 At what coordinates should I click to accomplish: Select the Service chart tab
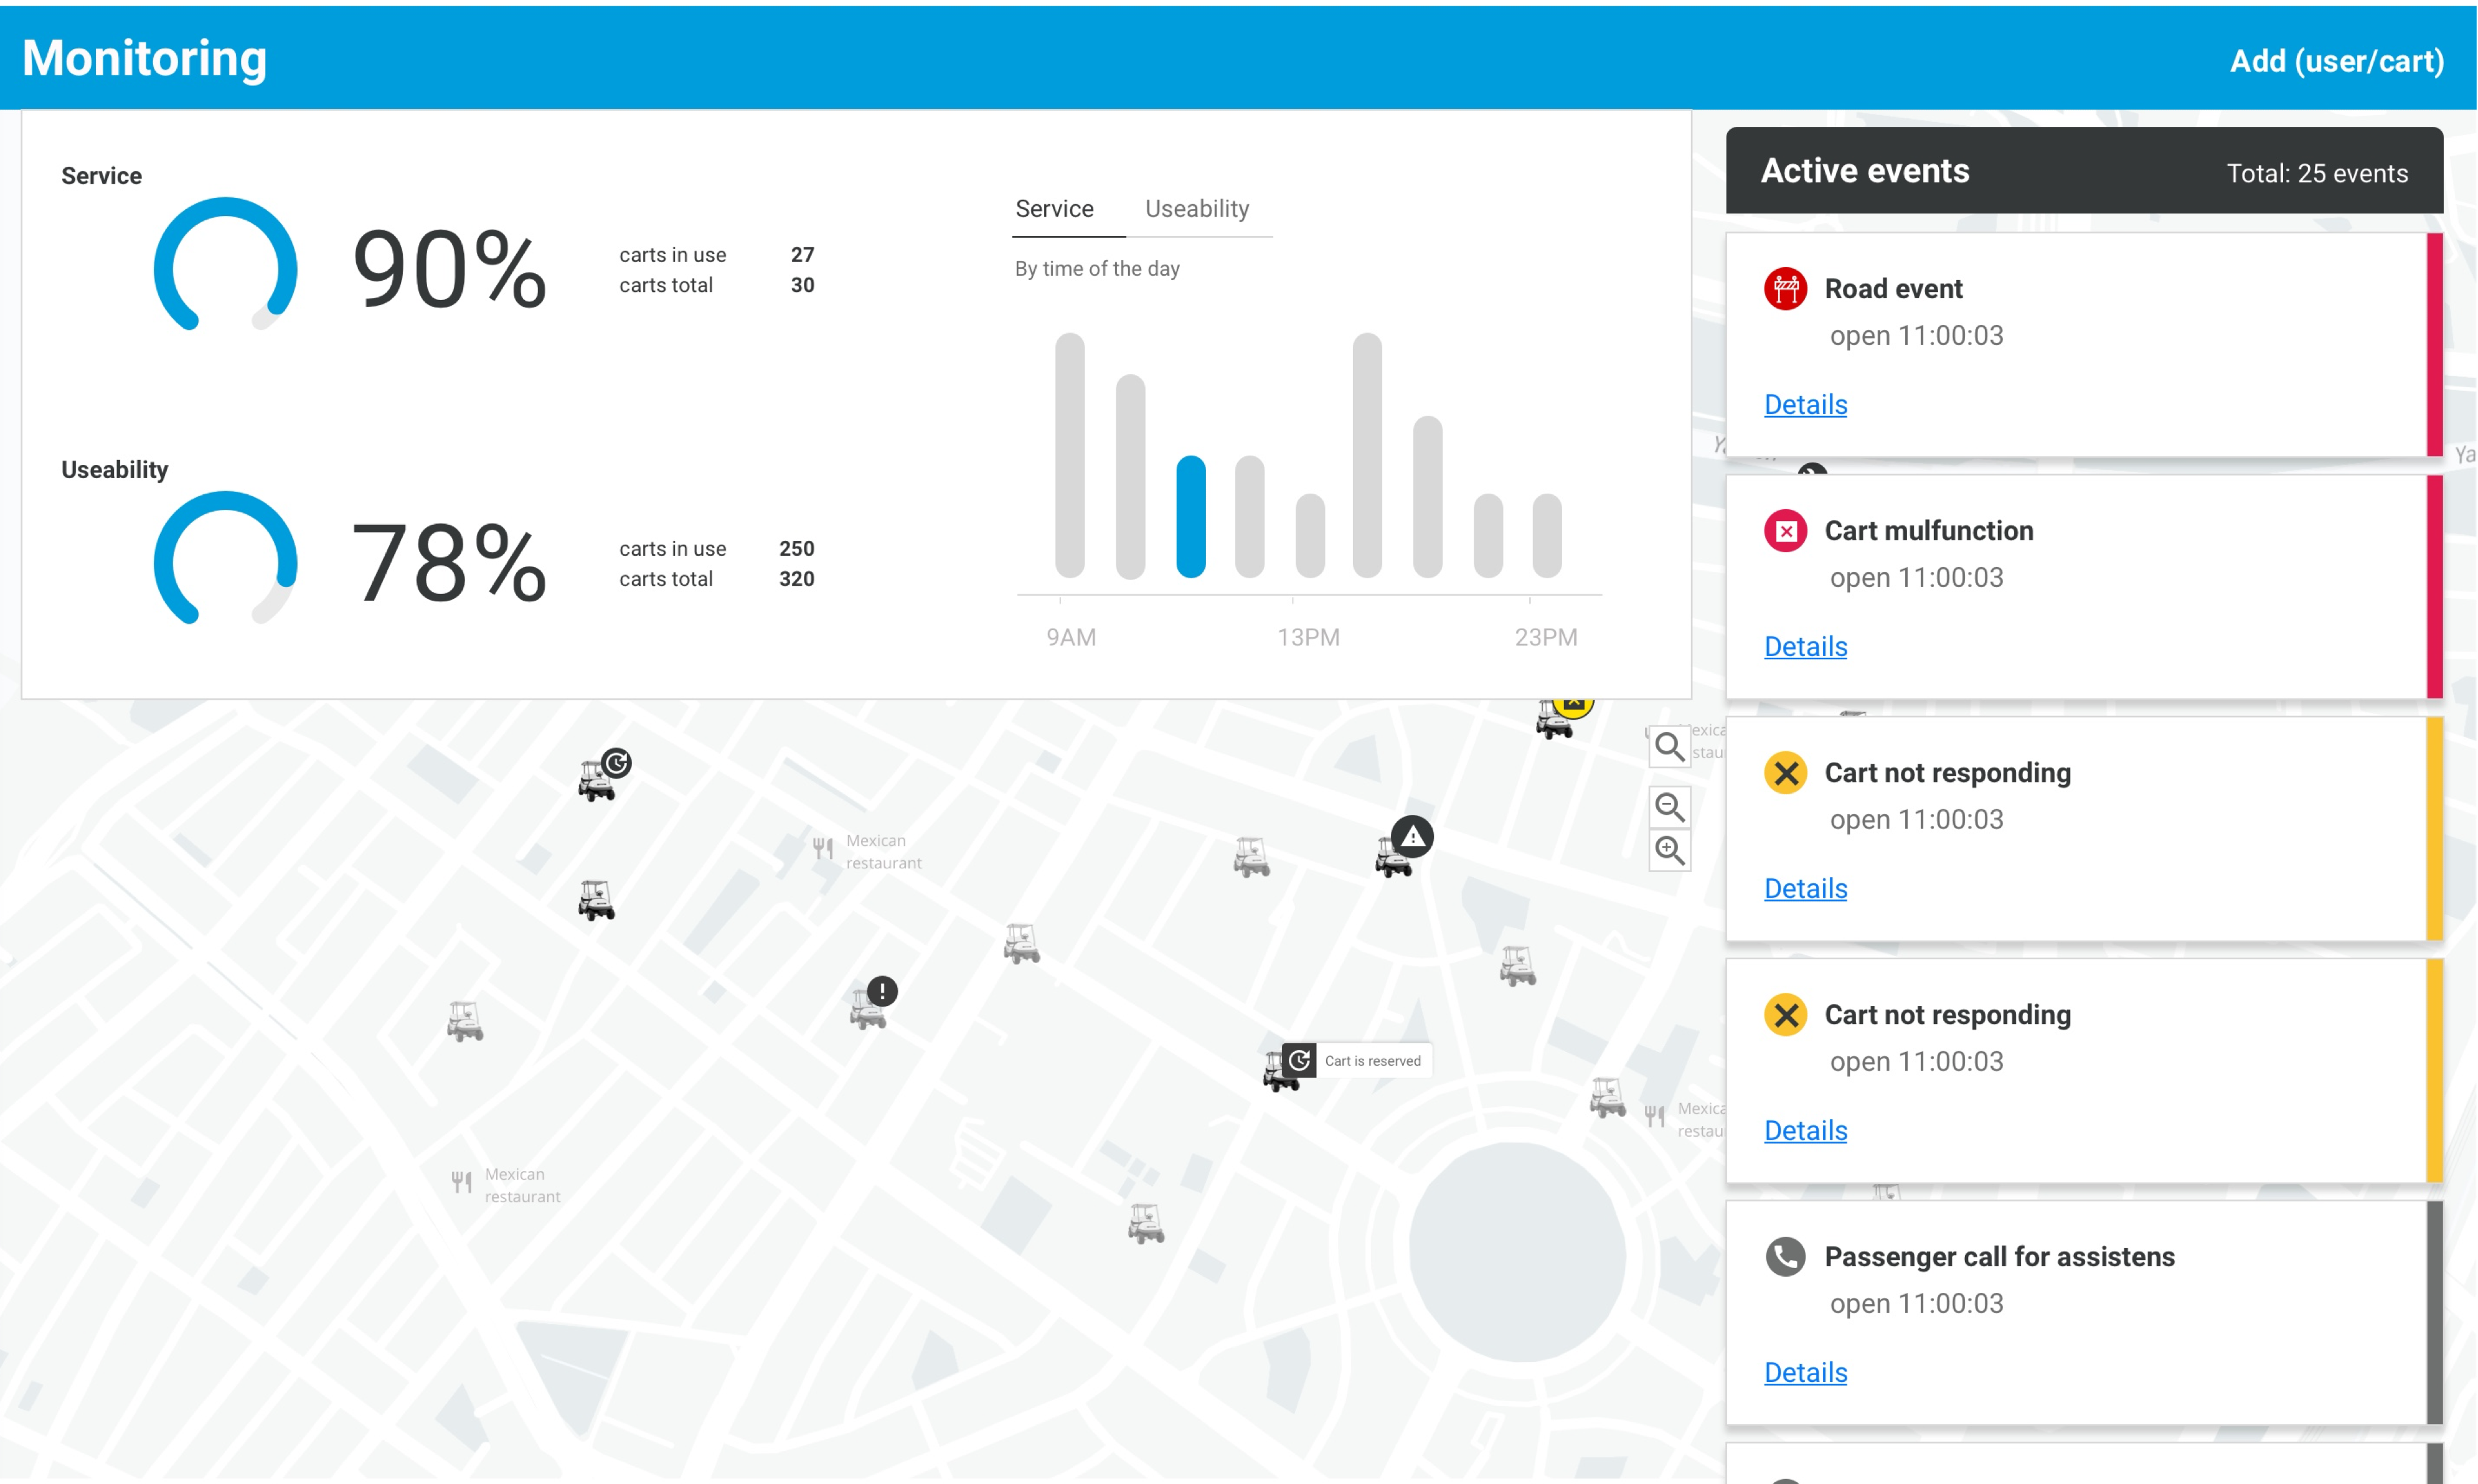tap(1054, 209)
